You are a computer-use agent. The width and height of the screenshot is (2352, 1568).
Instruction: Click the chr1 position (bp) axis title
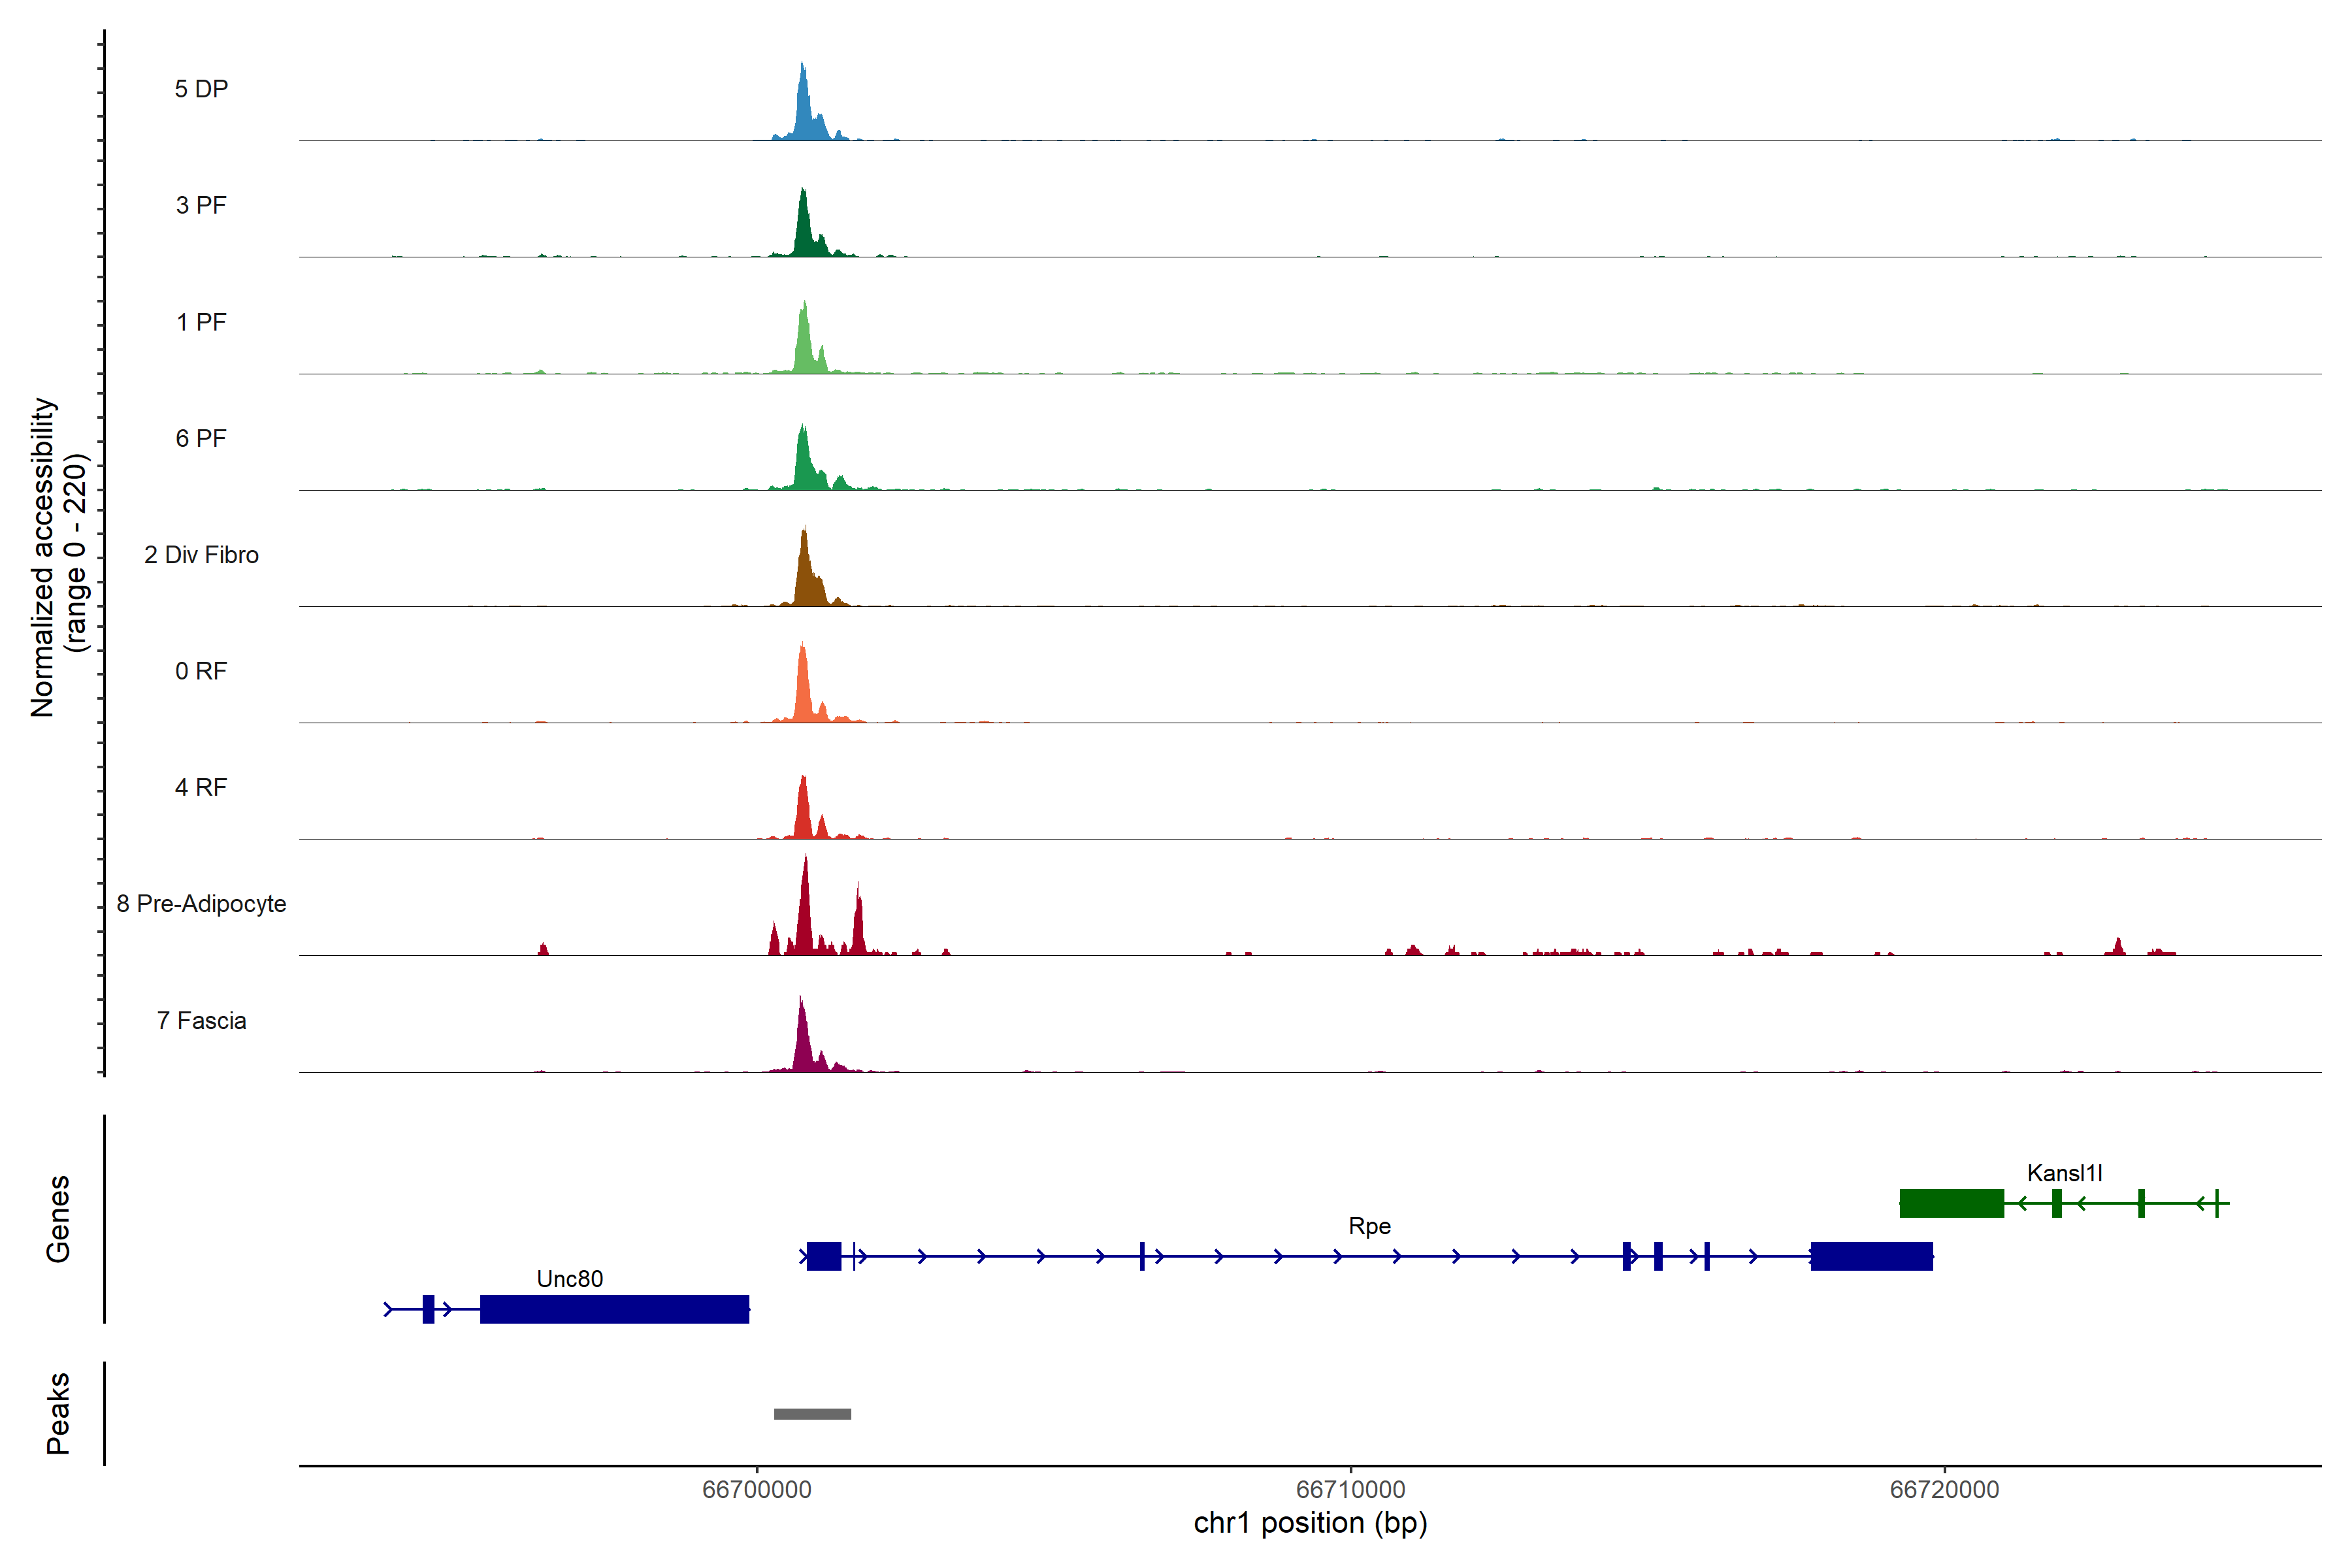(x=1310, y=1523)
